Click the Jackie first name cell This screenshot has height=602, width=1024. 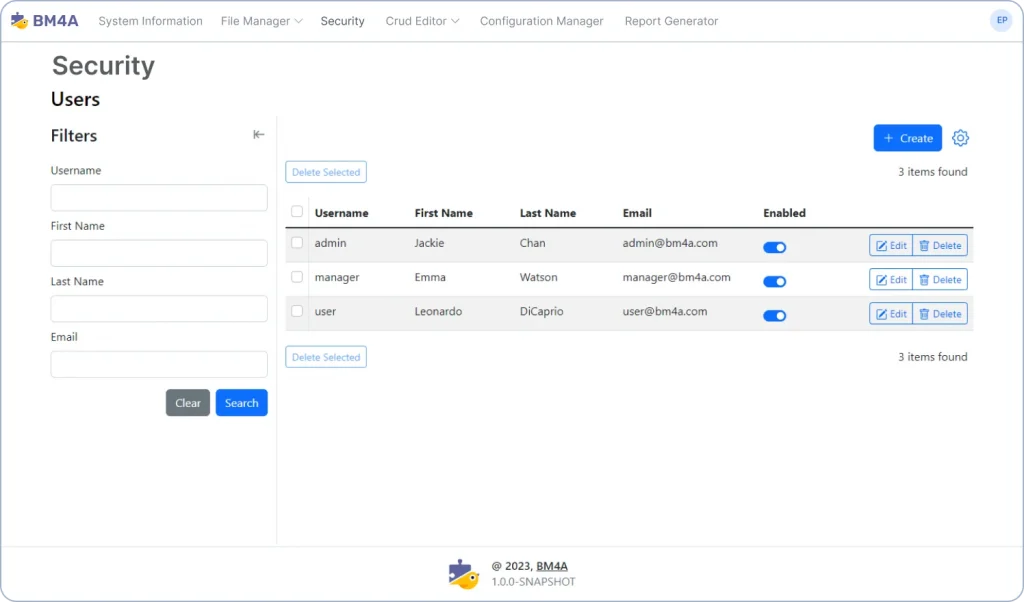pyautogui.click(x=429, y=243)
